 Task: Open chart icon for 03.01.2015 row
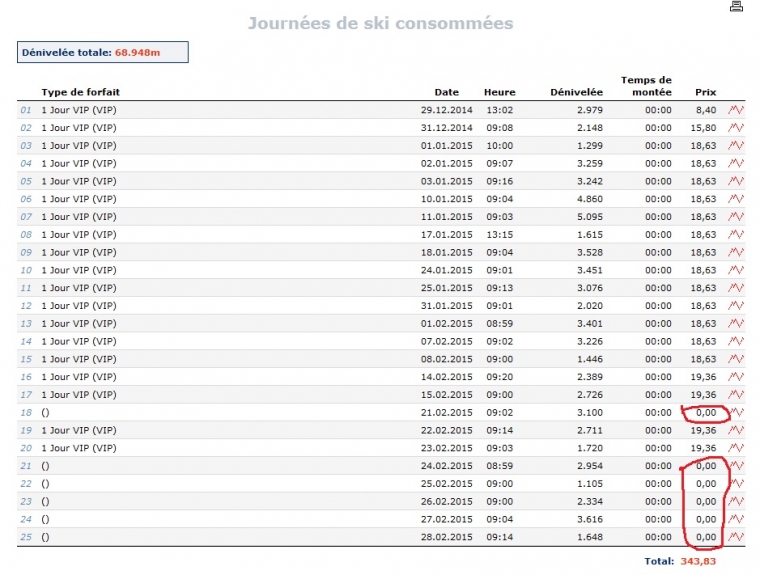pos(736,181)
